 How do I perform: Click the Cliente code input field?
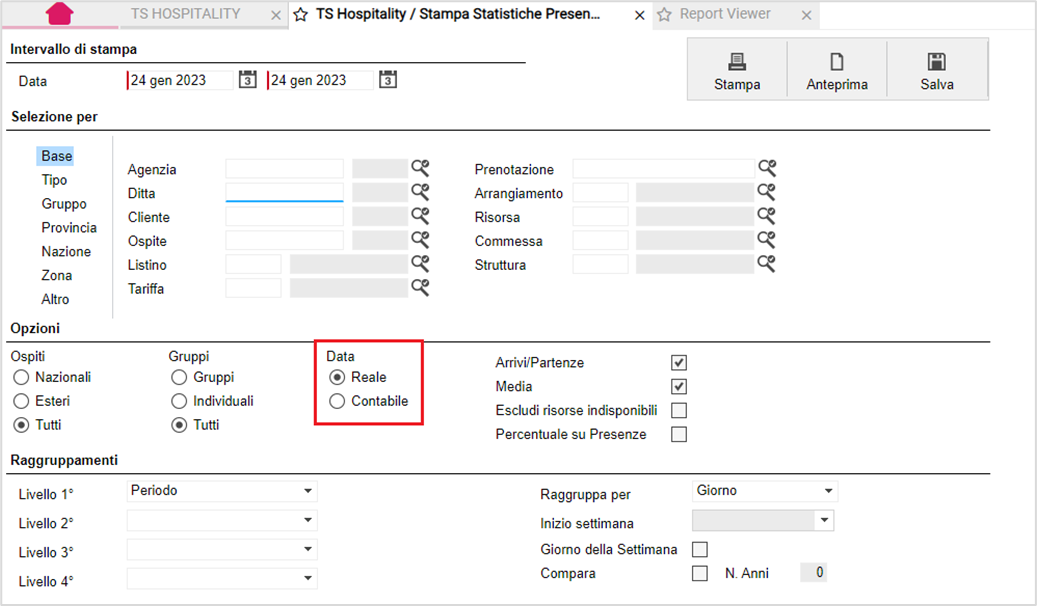284,216
